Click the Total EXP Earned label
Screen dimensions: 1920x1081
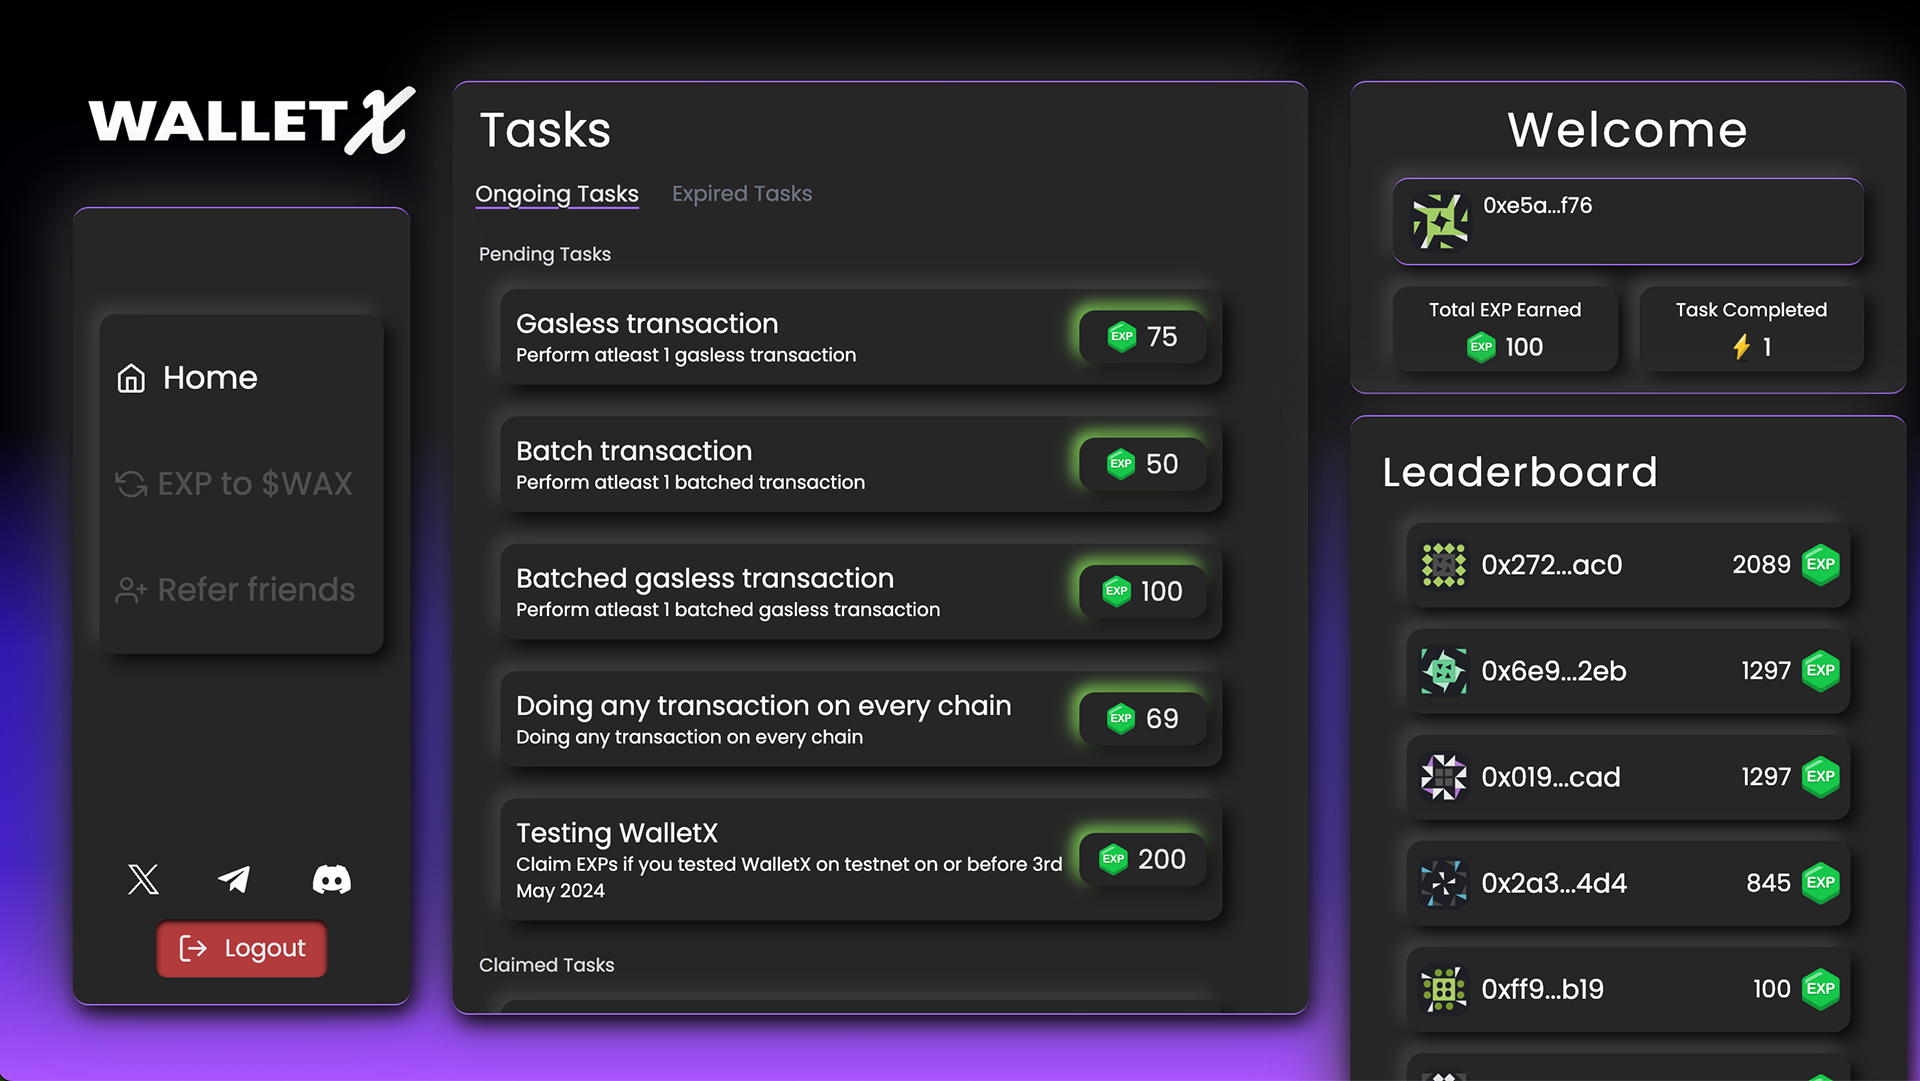point(1505,310)
